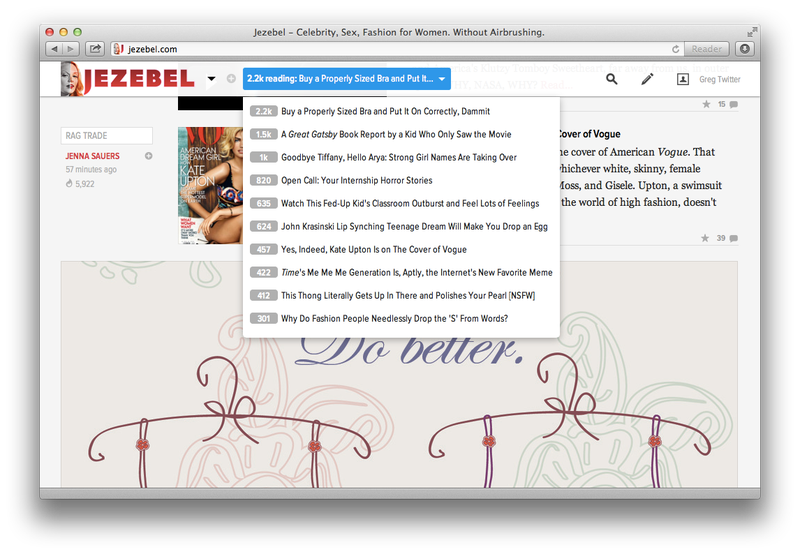Click the 1.5k reader count badge
800x554 pixels.
(x=264, y=134)
